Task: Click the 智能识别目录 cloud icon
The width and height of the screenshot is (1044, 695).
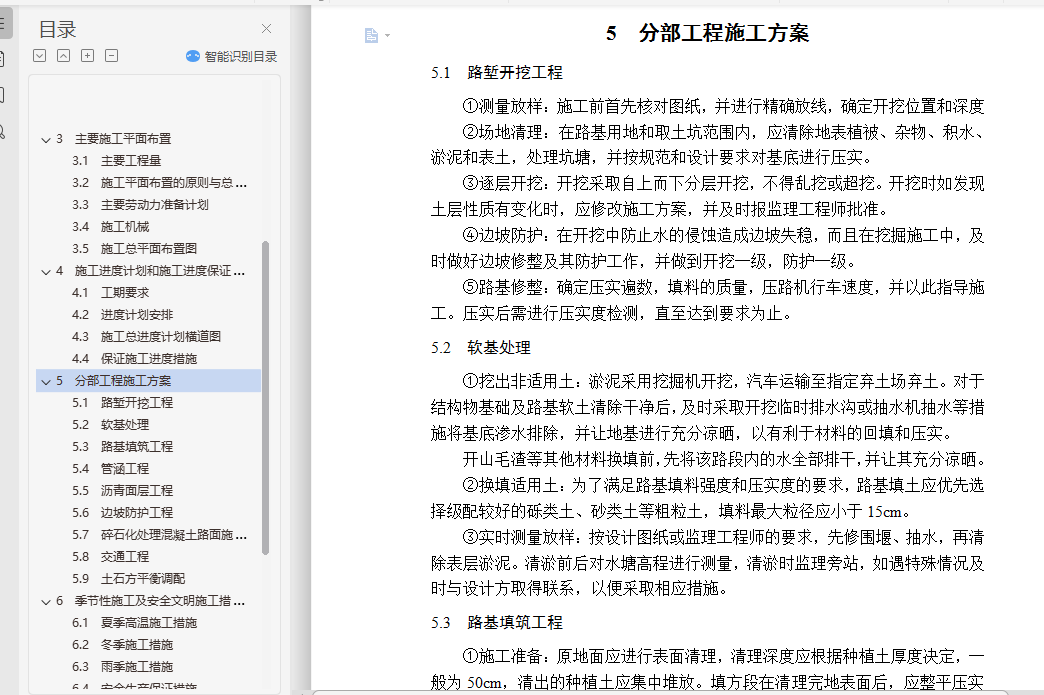Action: tap(193, 57)
